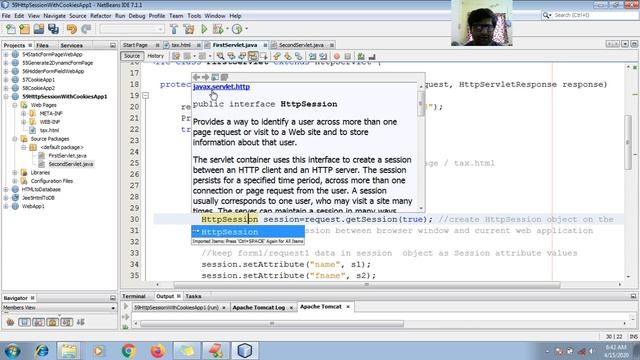Toggle Show Fields filter in Navigator
Image resolution: width=640 pixels, height=360 pixels.
click(24, 322)
